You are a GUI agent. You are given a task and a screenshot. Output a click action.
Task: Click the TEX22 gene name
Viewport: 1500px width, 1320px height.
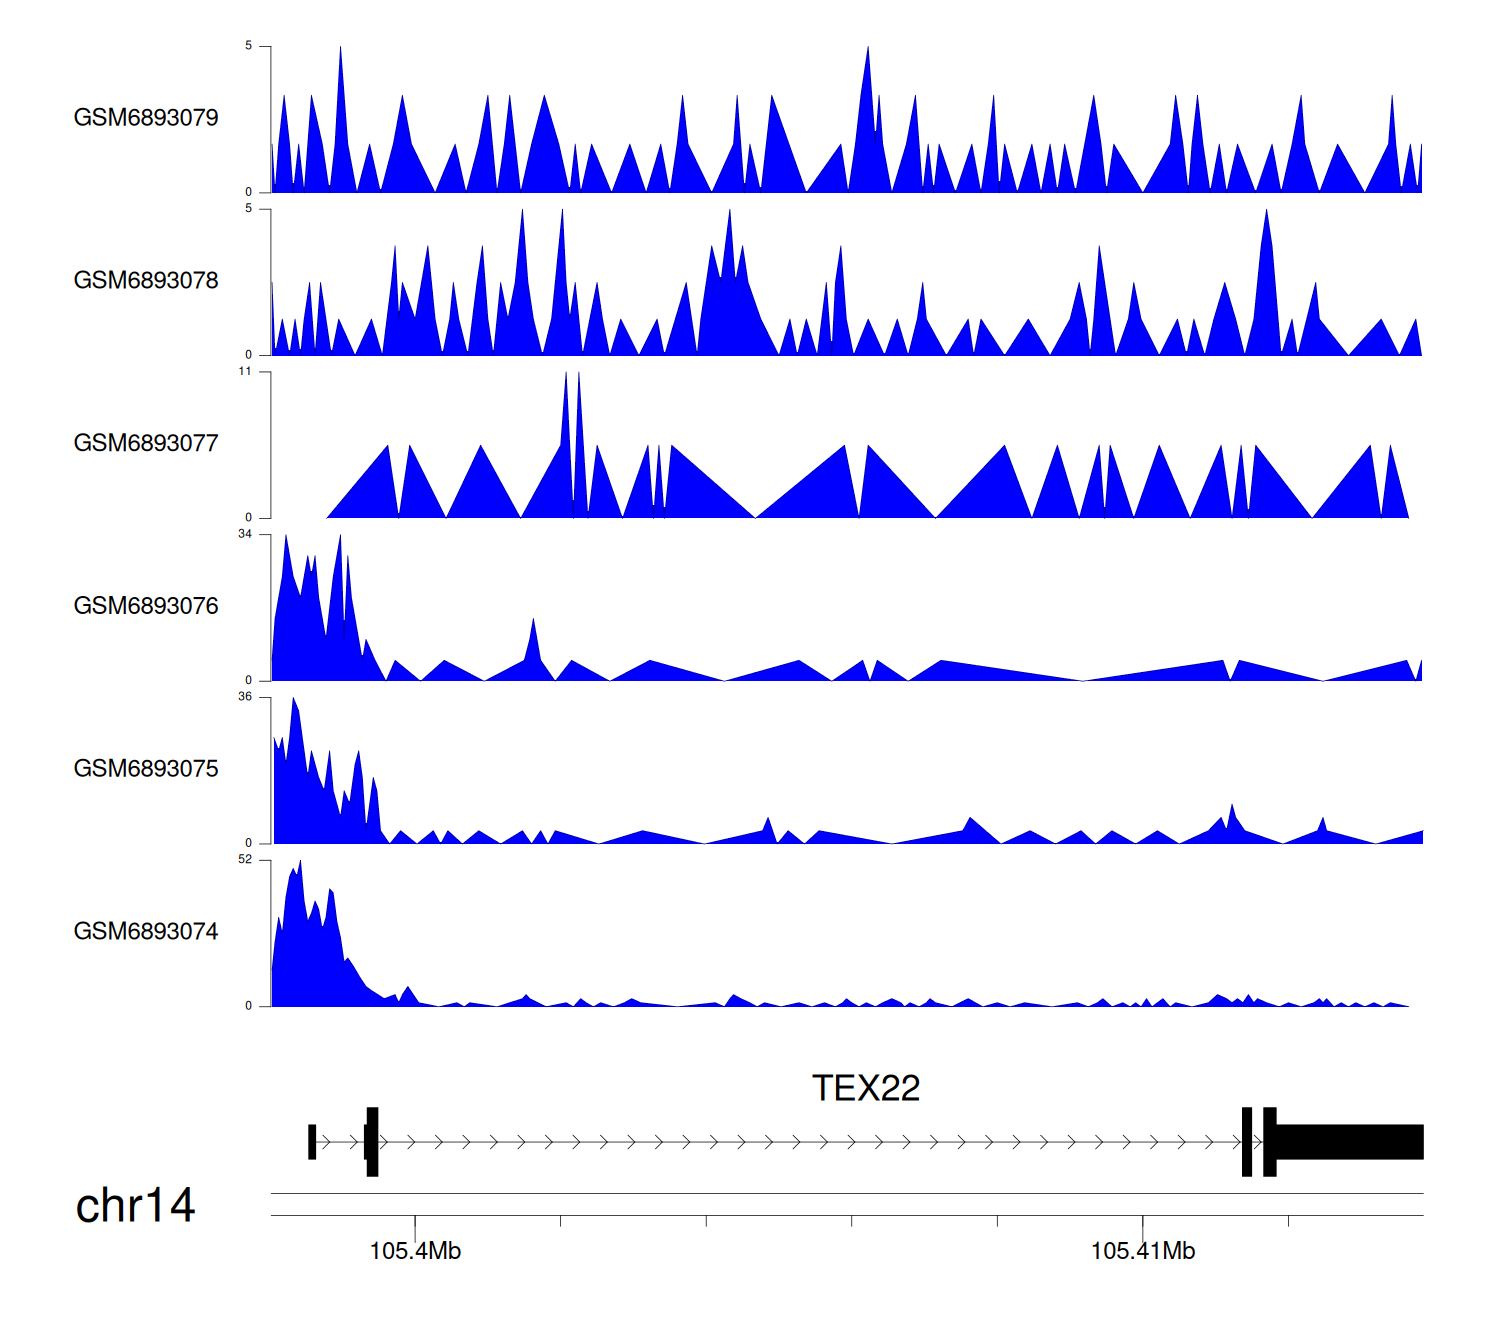point(865,1088)
